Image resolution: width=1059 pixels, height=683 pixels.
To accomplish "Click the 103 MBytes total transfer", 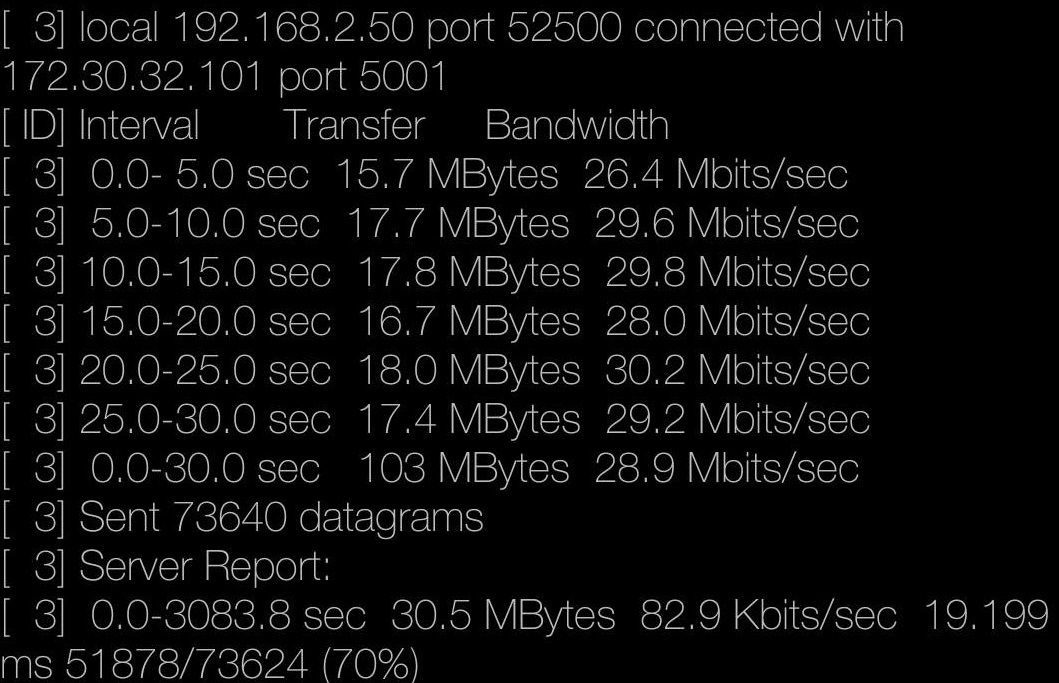I will coord(463,468).
